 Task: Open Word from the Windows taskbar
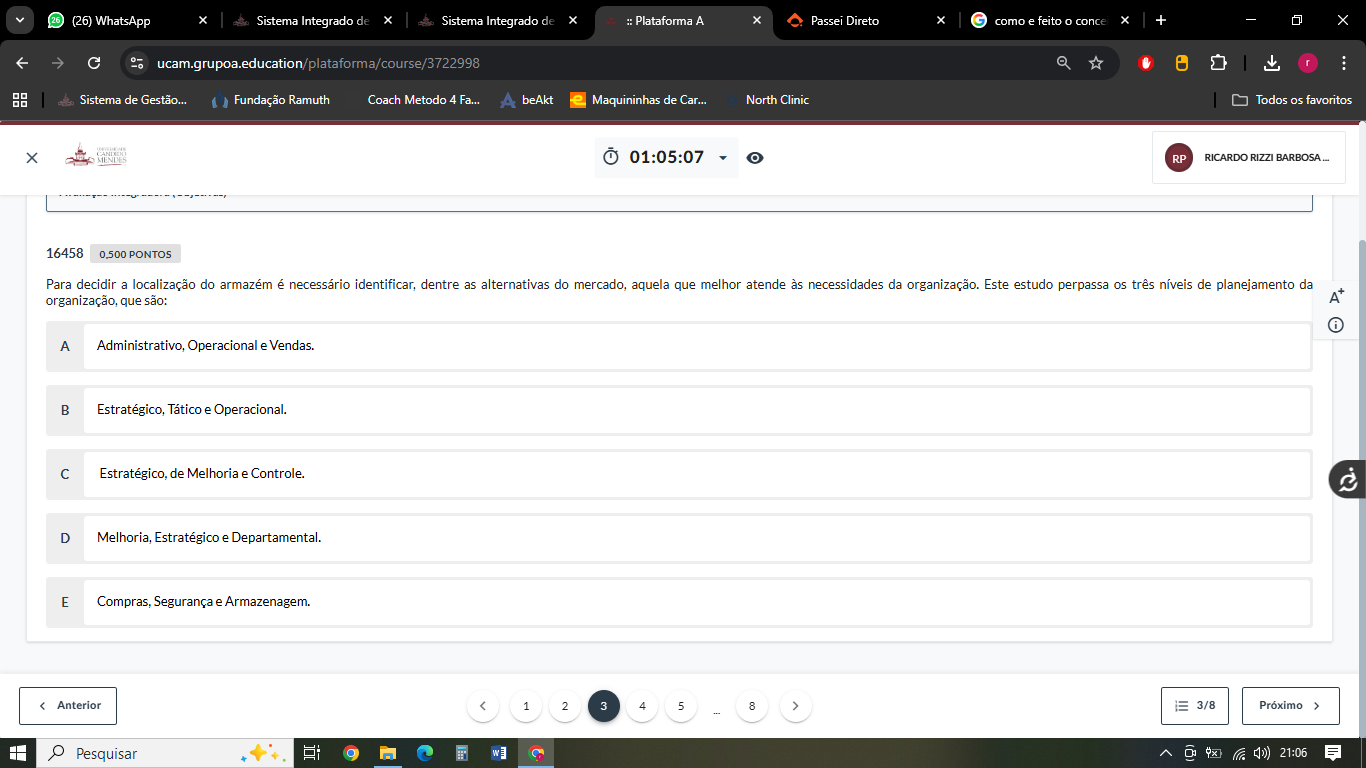(x=499, y=753)
